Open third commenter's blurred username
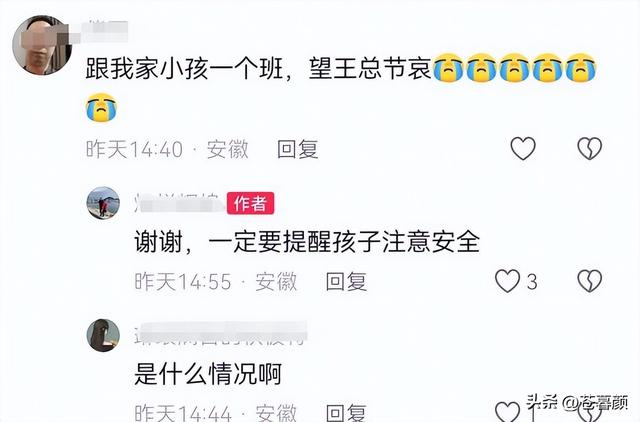This screenshot has width=640, height=422. (220, 334)
